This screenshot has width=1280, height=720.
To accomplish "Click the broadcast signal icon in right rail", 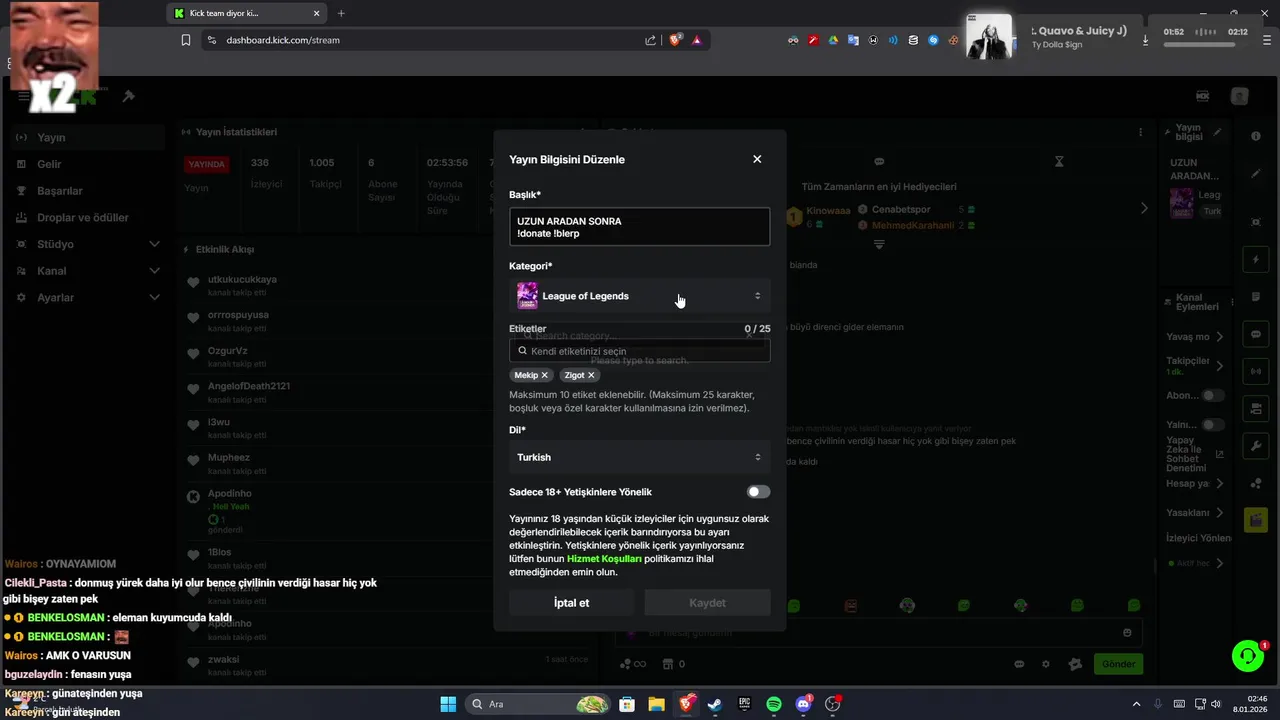I will [1256, 371].
